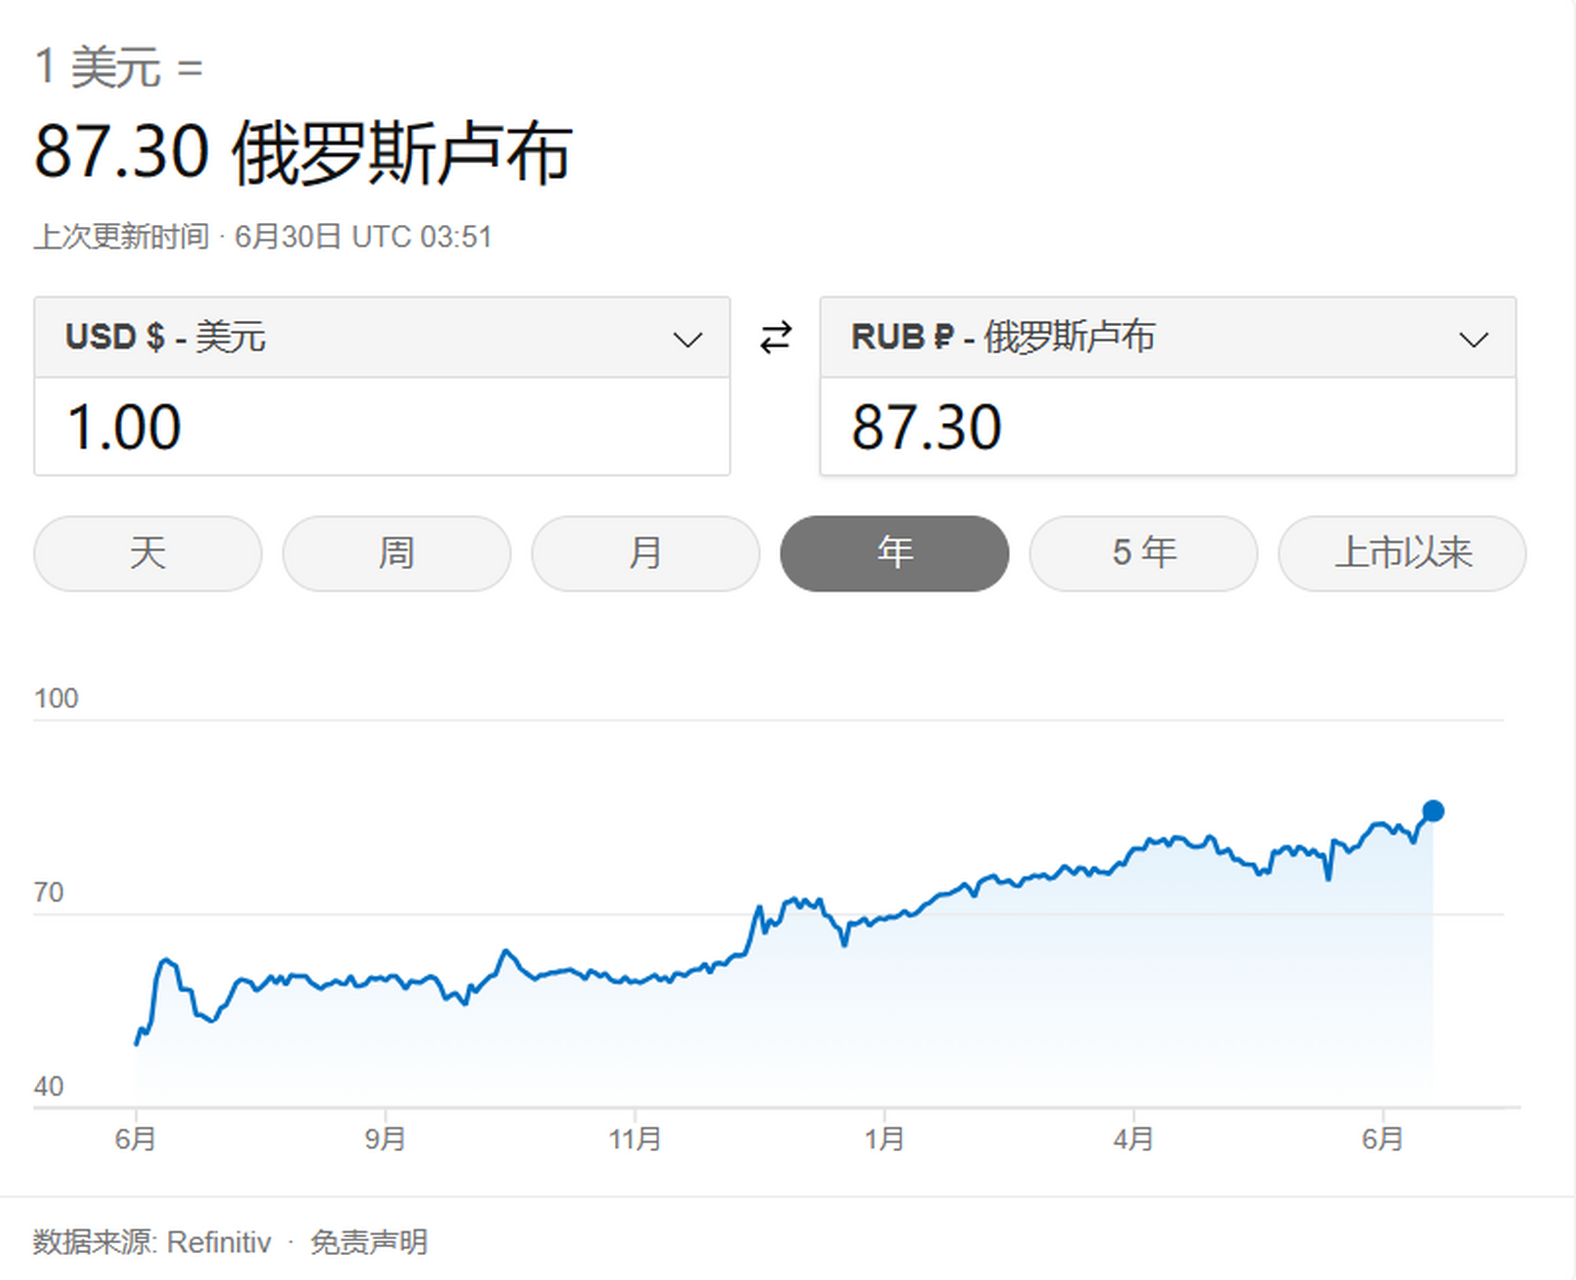Click the 70 y-axis label
Image resolution: width=1576 pixels, height=1280 pixels.
(x=49, y=892)
